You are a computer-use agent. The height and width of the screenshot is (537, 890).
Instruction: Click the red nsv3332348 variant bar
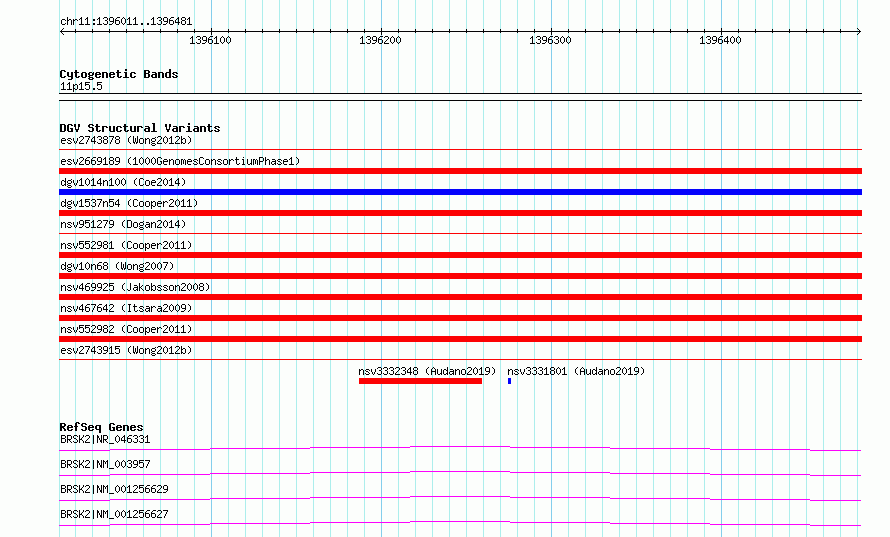coord(421,381)
